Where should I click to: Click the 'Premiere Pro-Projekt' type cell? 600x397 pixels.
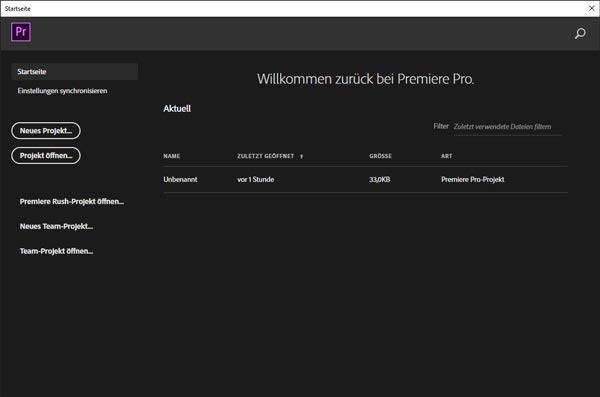[473, 180]
